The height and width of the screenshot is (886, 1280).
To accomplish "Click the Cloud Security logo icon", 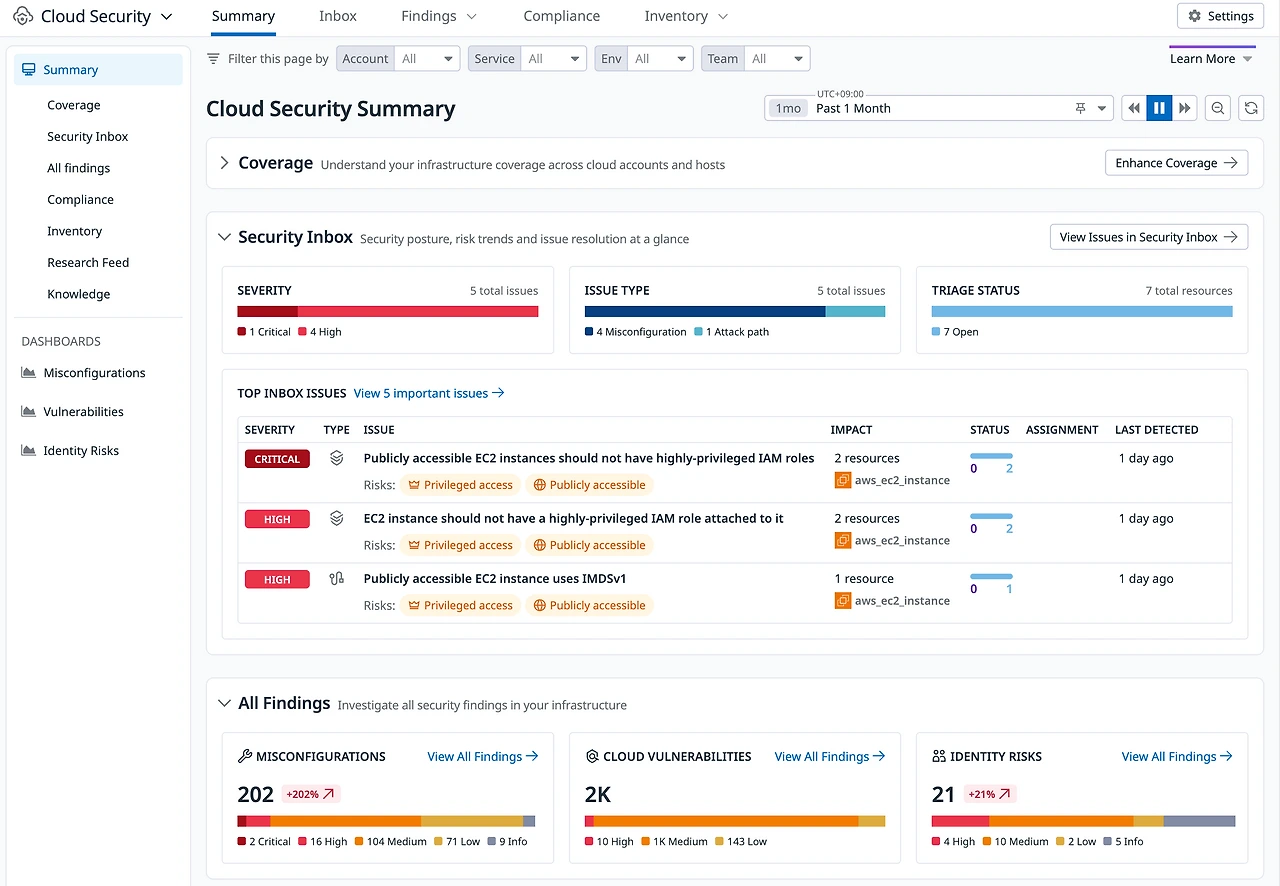I will click(23, 15).
